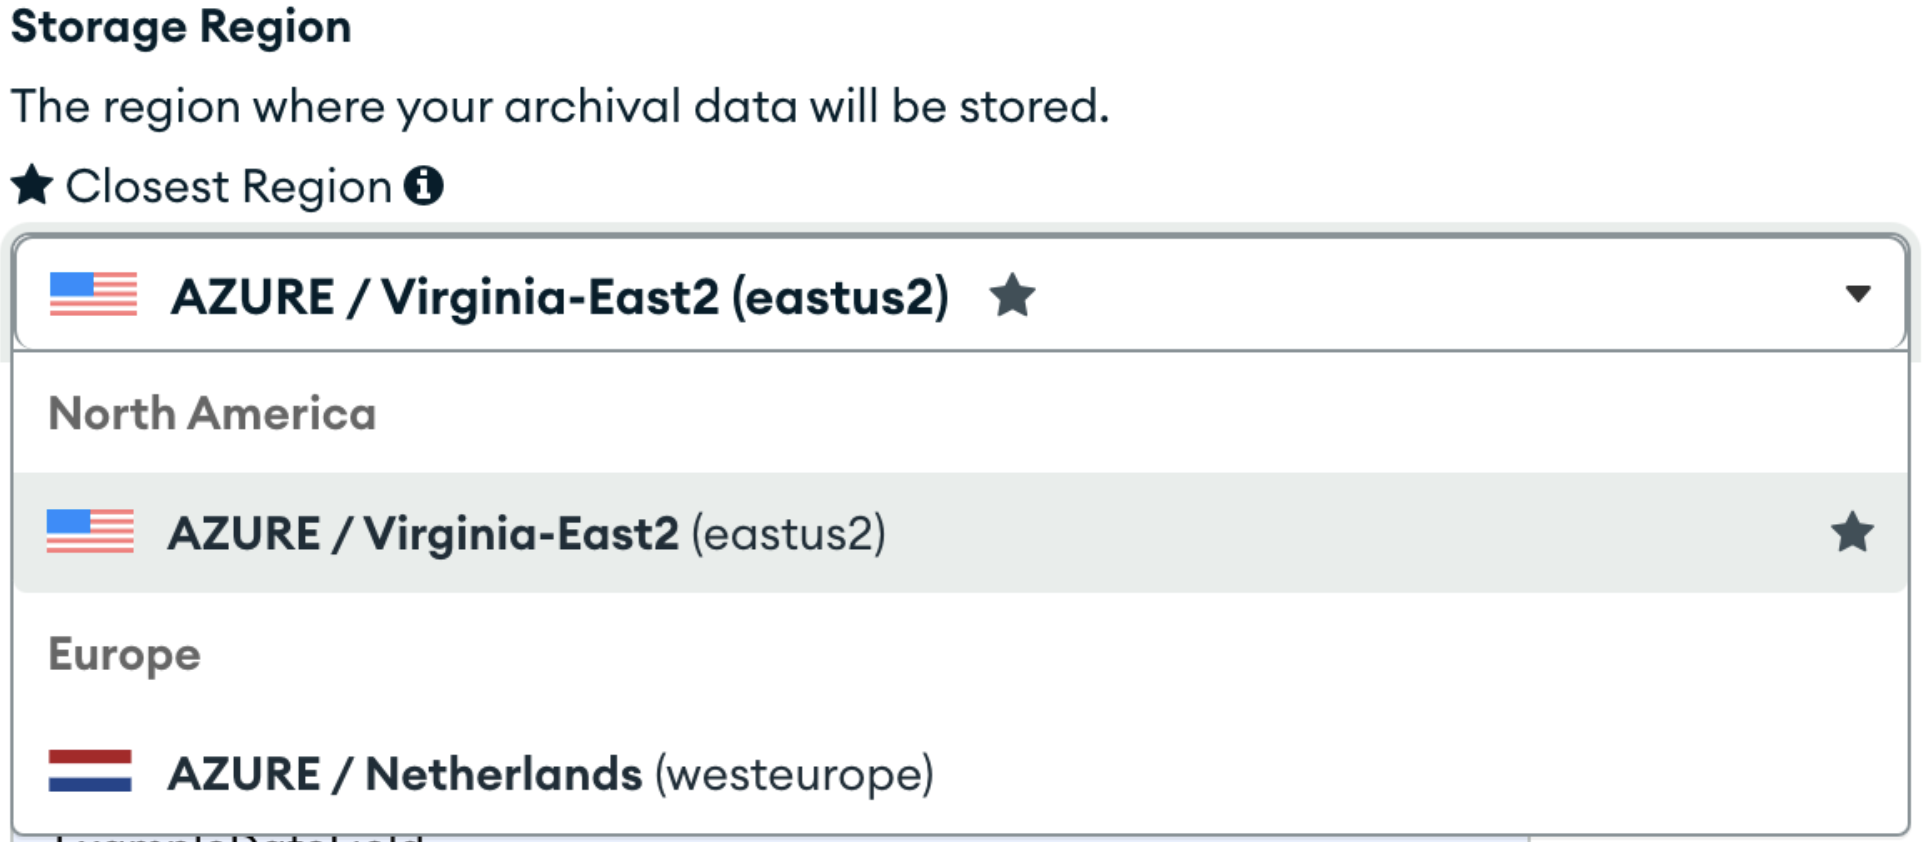The height and width of the screenshot is (842, 1924).
Task: Click the Storage Region heading
Action: pos(181,27)
